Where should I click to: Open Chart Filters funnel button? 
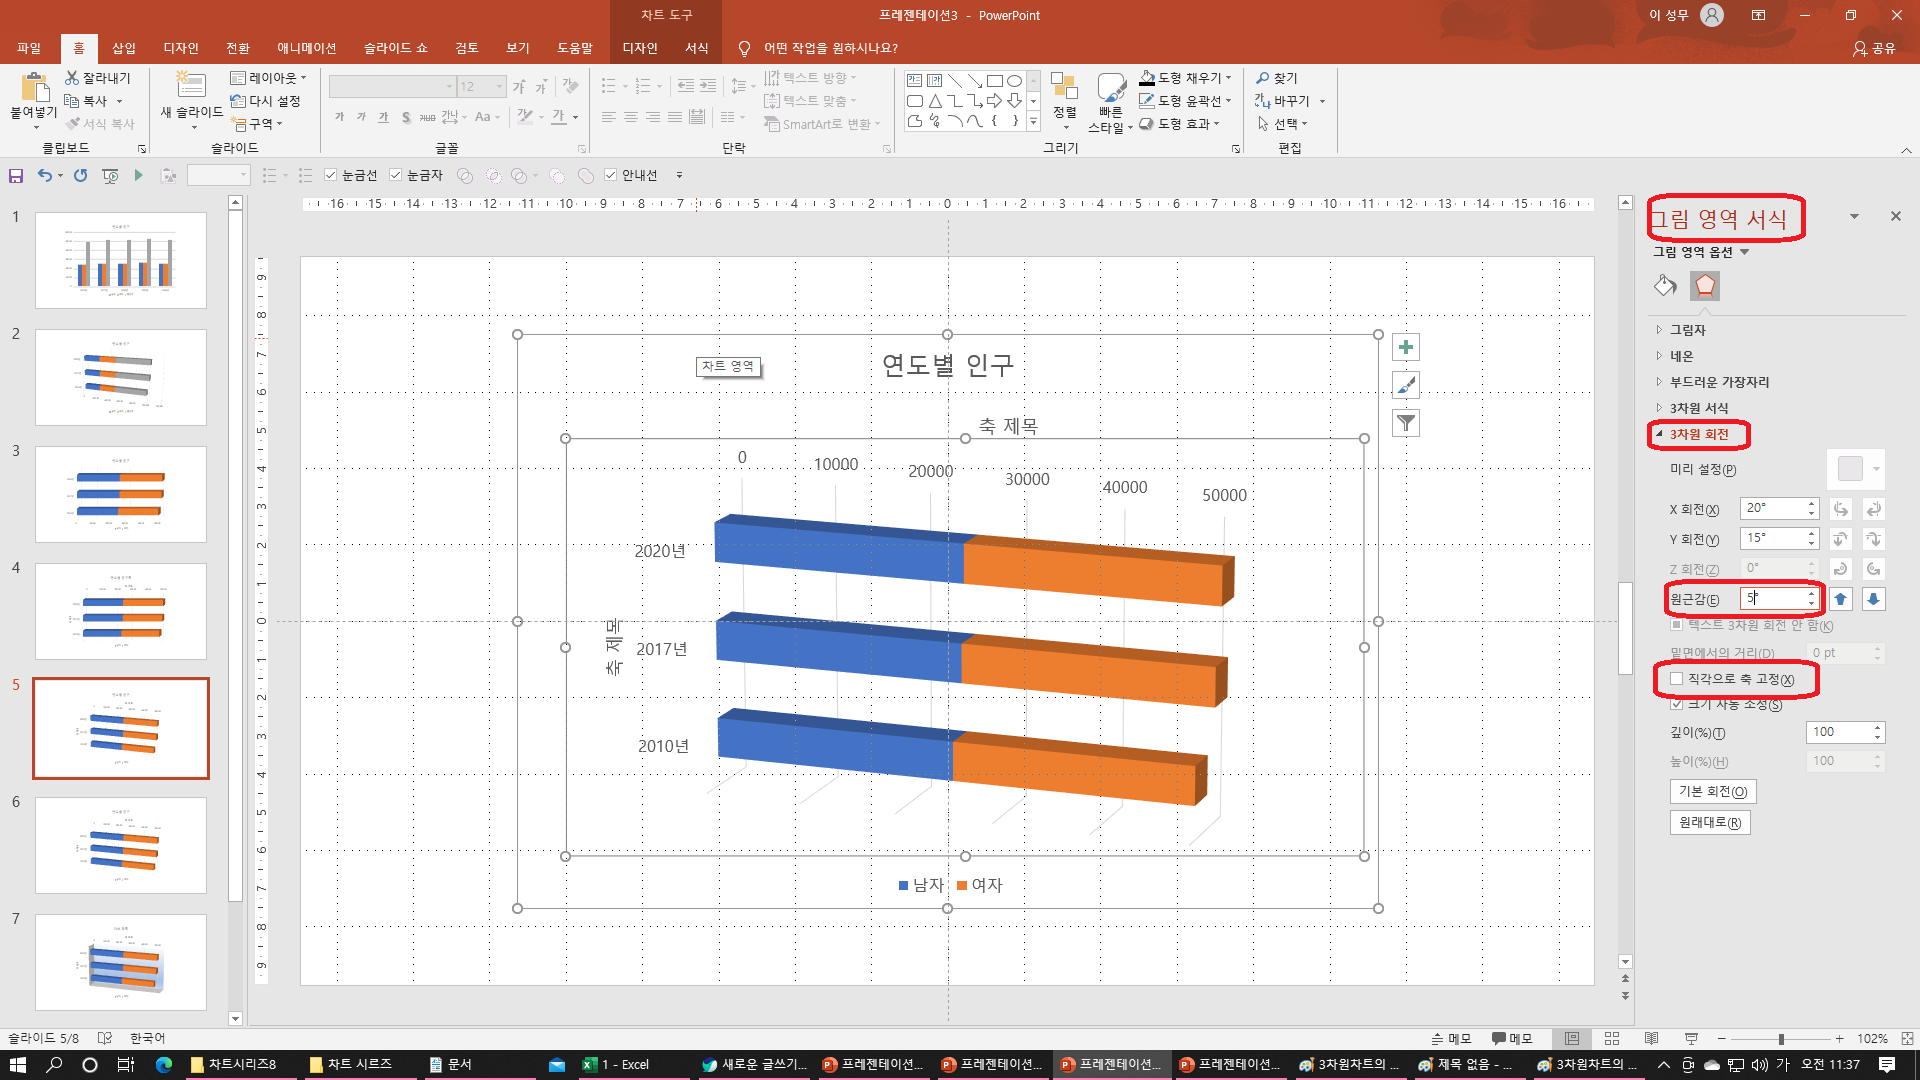(x=1406, y=423)
